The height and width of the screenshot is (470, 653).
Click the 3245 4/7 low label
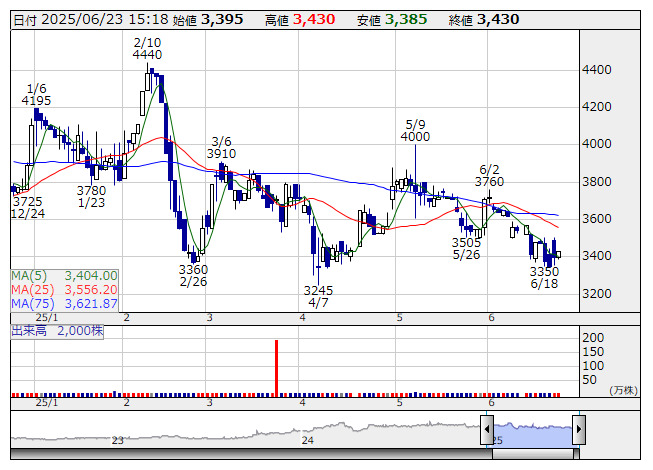(x=318, y=296)
